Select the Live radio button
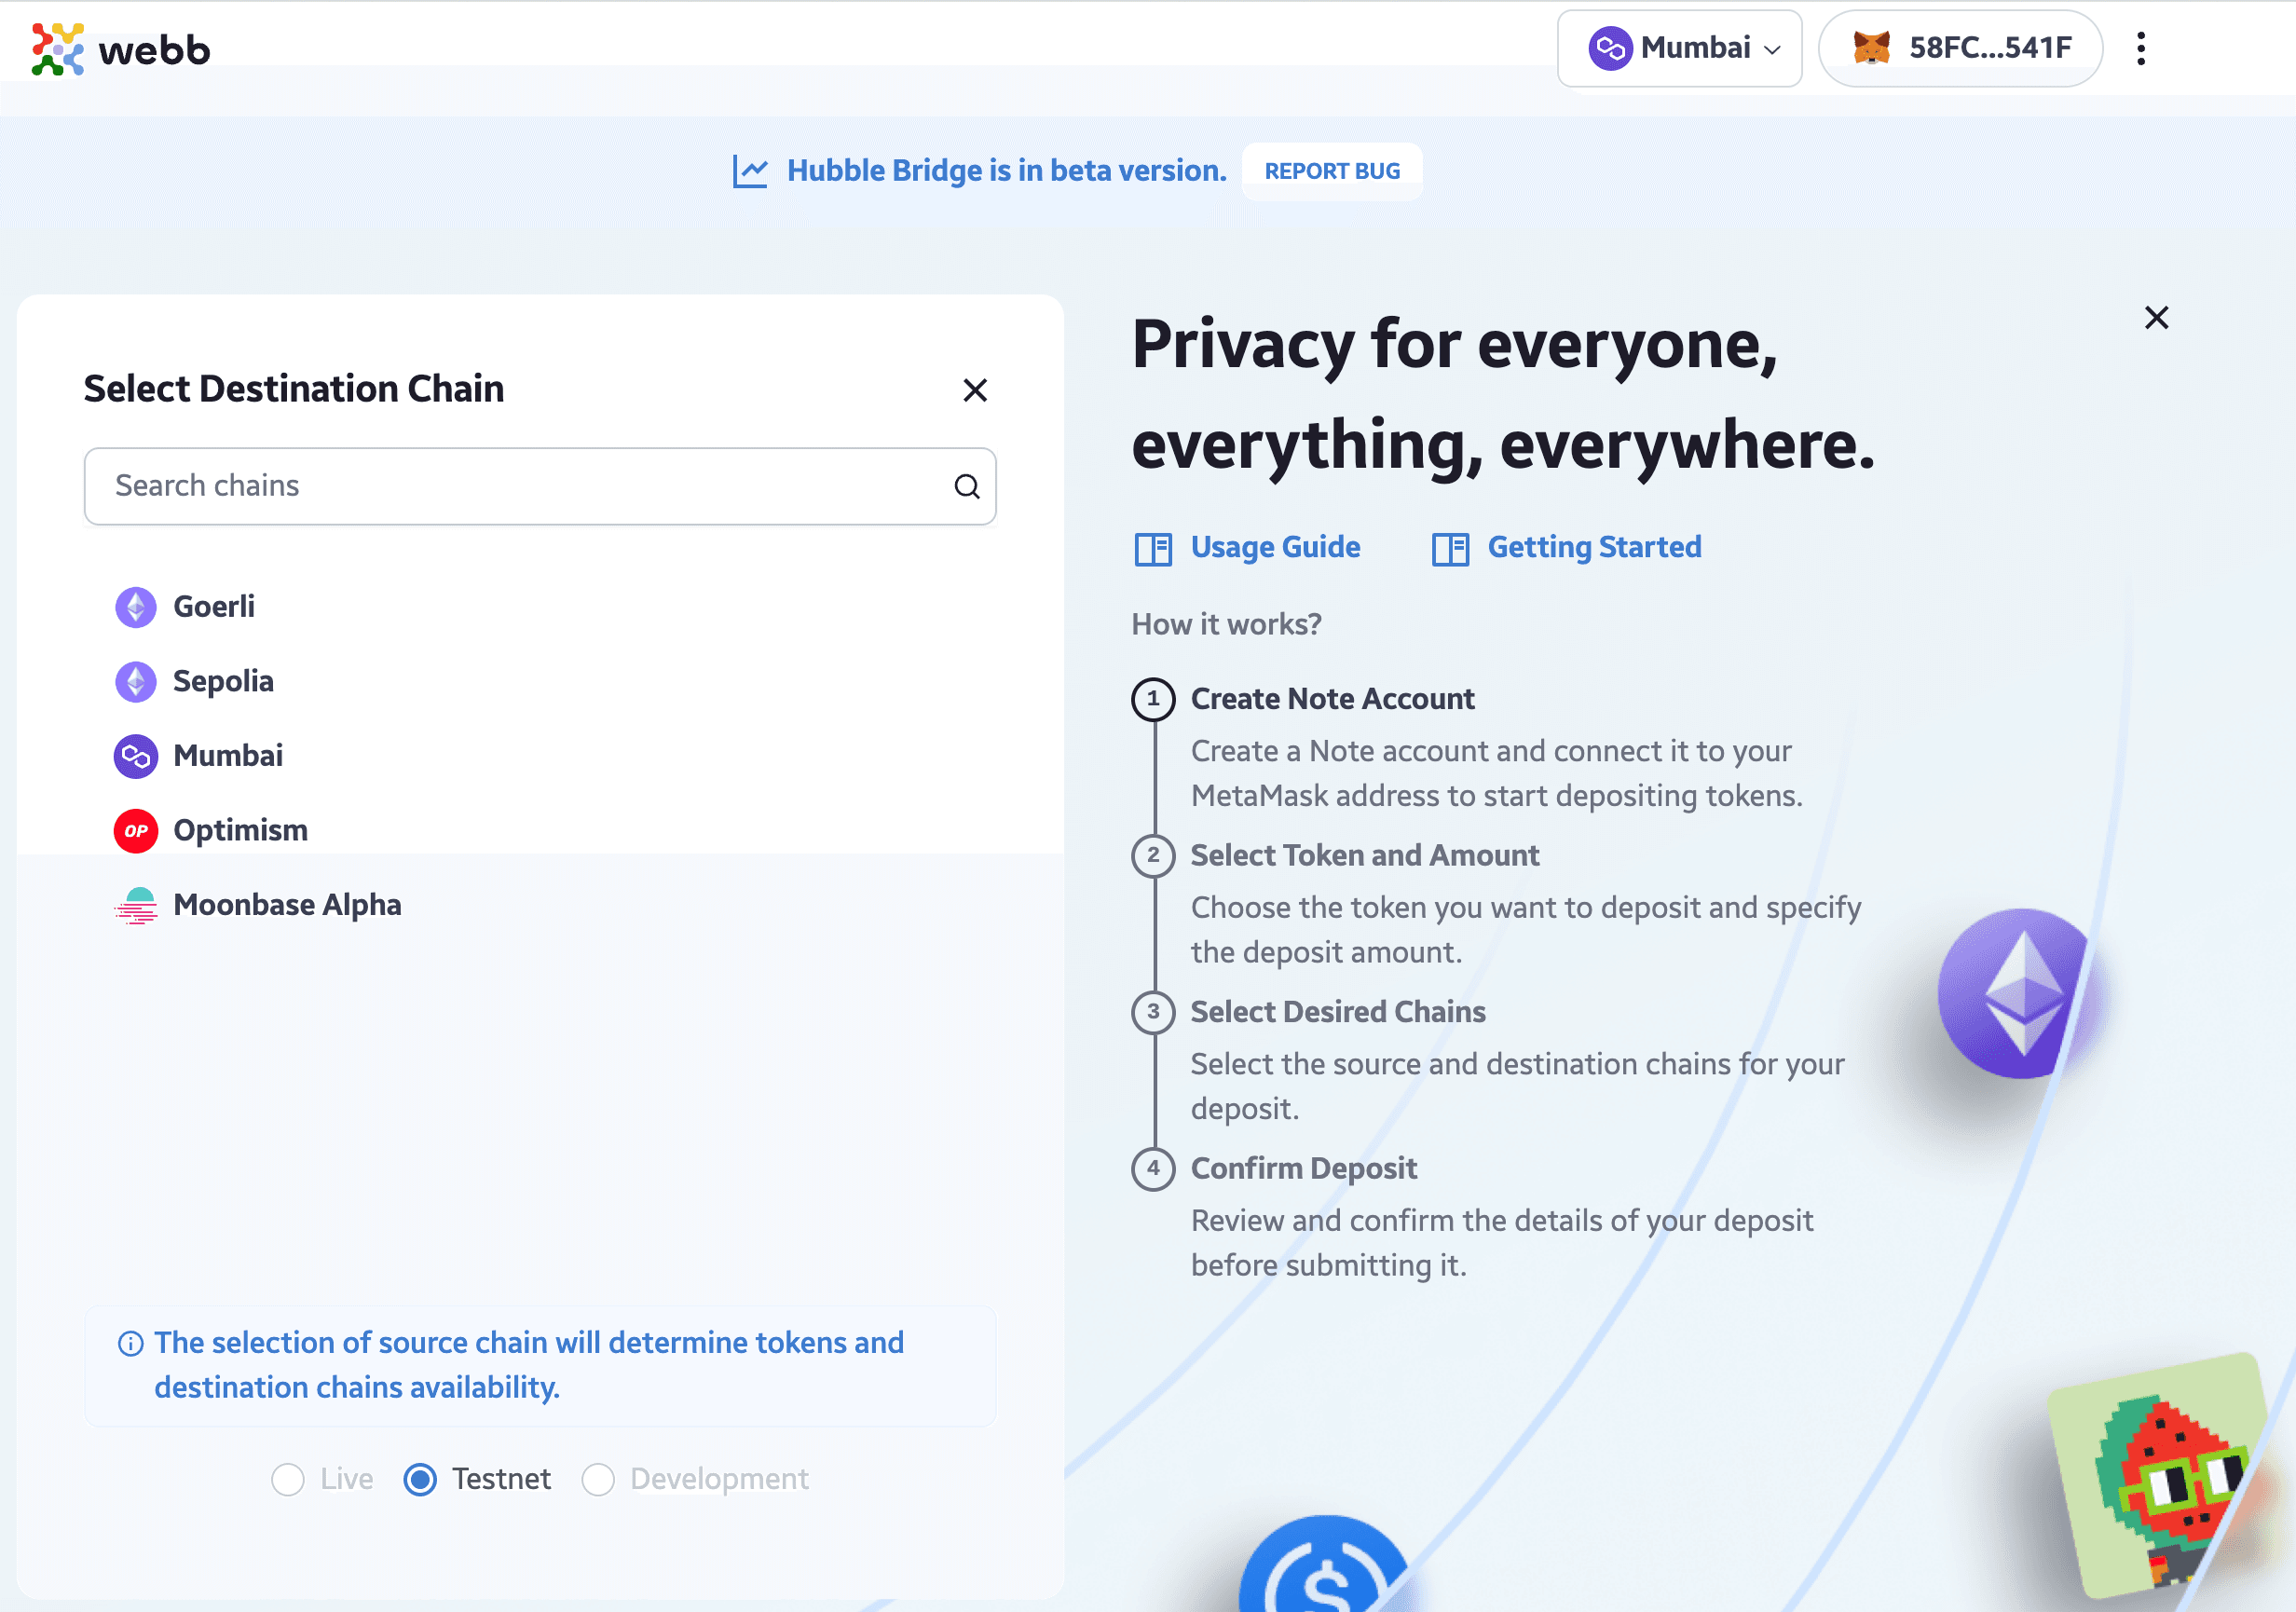The width and height of the screenshot is (2296, 1612). [x=288, y=1479]
